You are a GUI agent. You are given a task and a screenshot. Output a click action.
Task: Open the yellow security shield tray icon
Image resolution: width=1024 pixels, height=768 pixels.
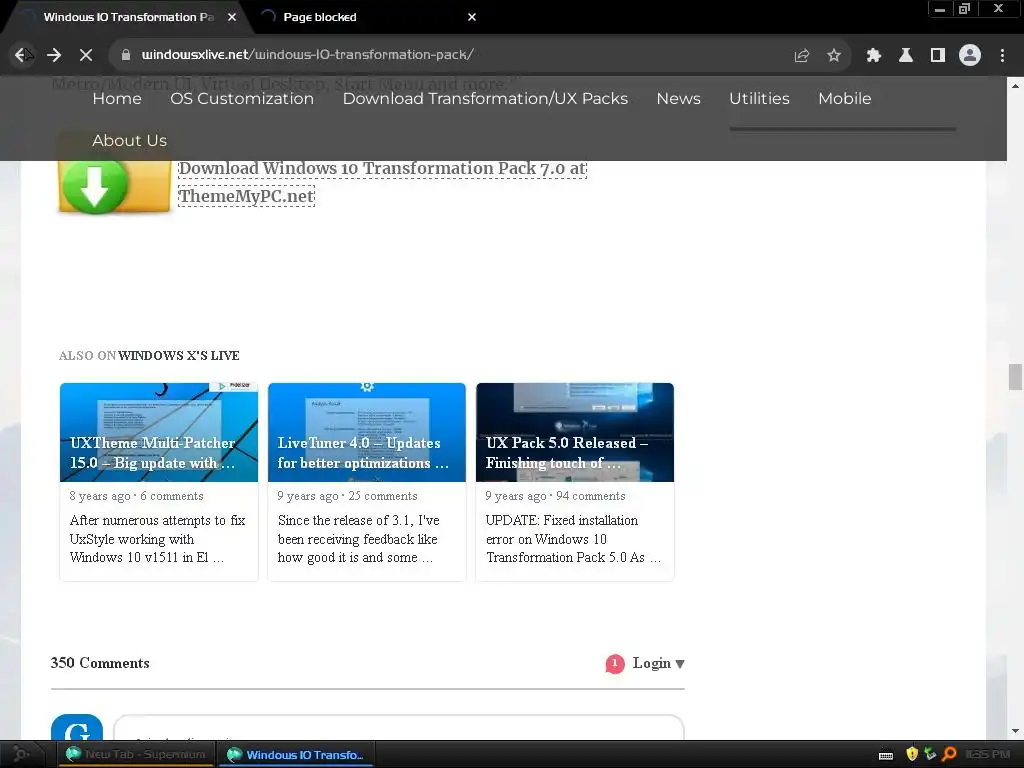[x=912, y=754]
